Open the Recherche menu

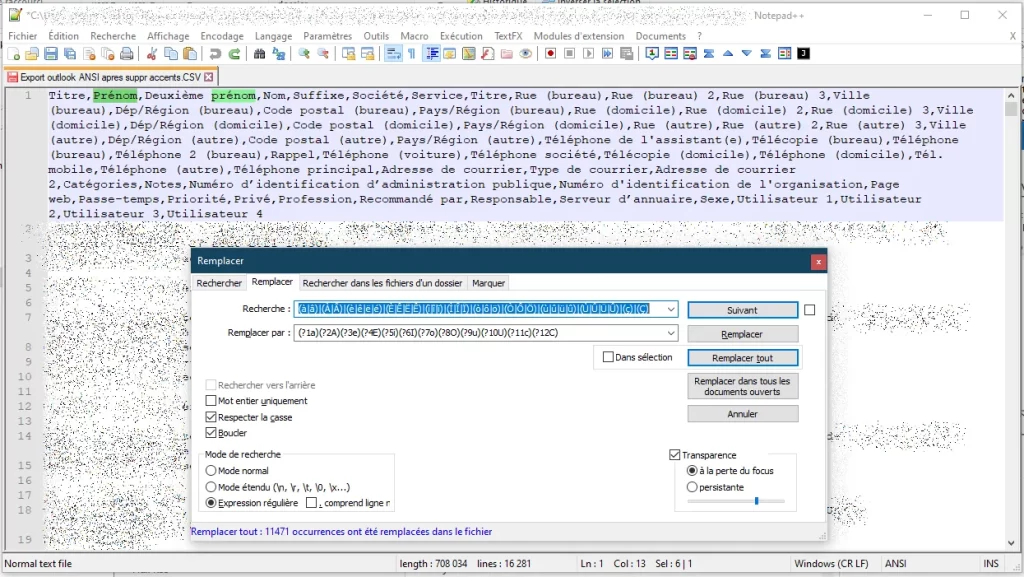click(113, 36)
